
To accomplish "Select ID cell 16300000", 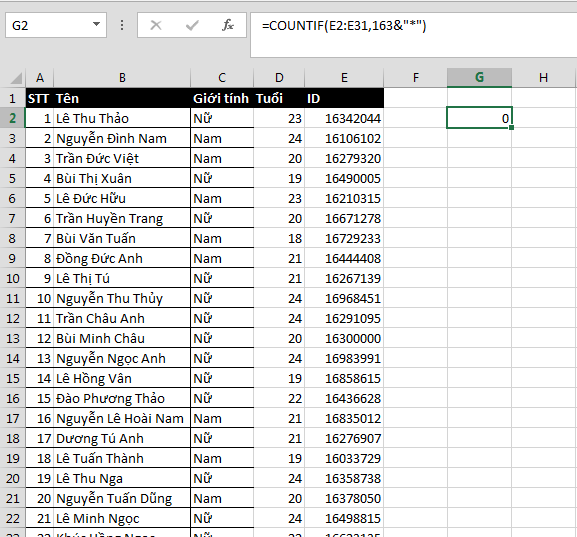I will click(344, 338).
